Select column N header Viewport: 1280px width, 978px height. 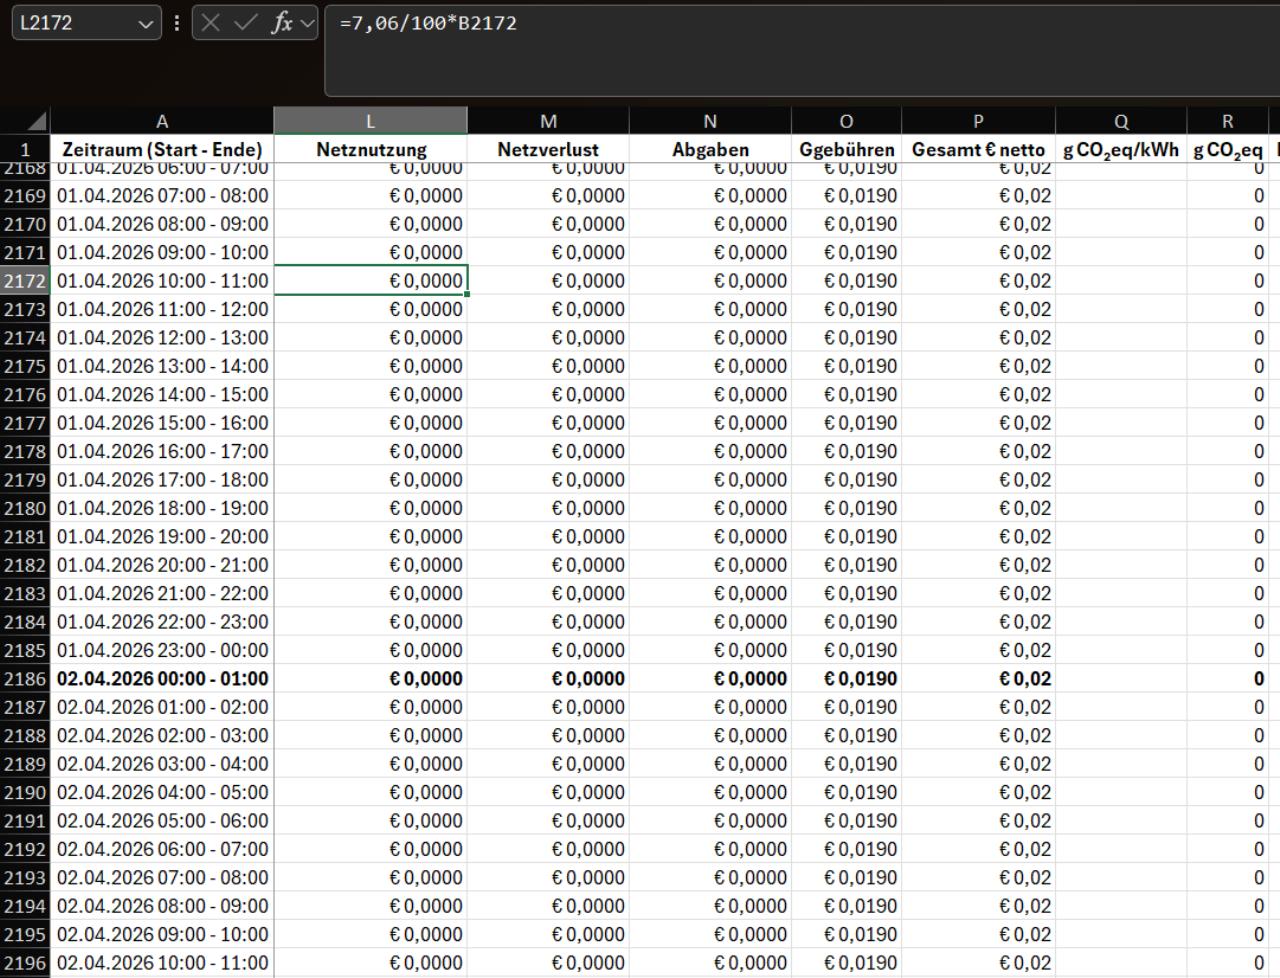point(710,121)
